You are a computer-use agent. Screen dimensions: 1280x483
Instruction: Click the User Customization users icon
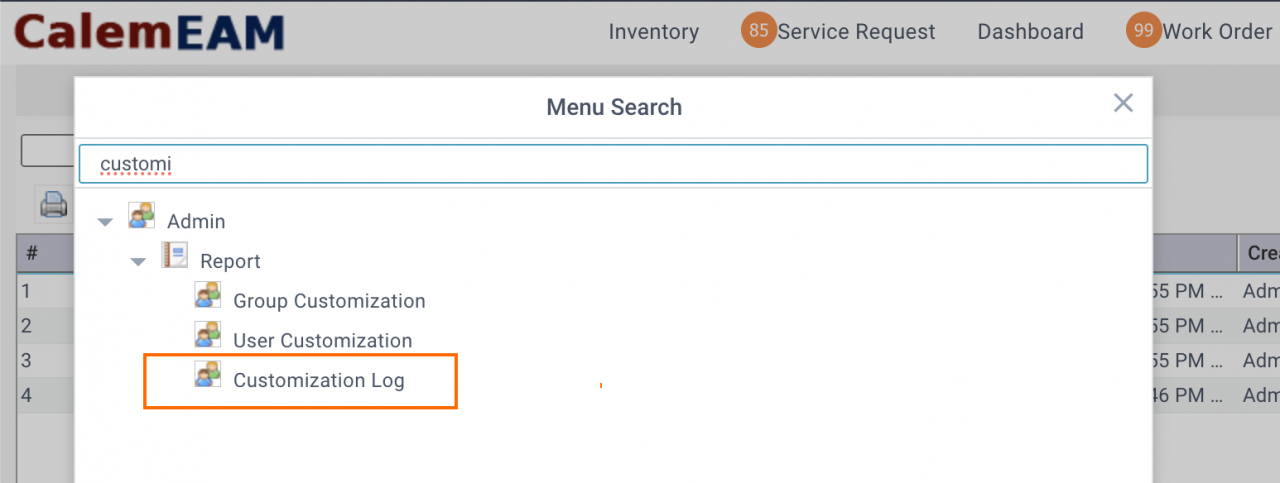(207, 336)
